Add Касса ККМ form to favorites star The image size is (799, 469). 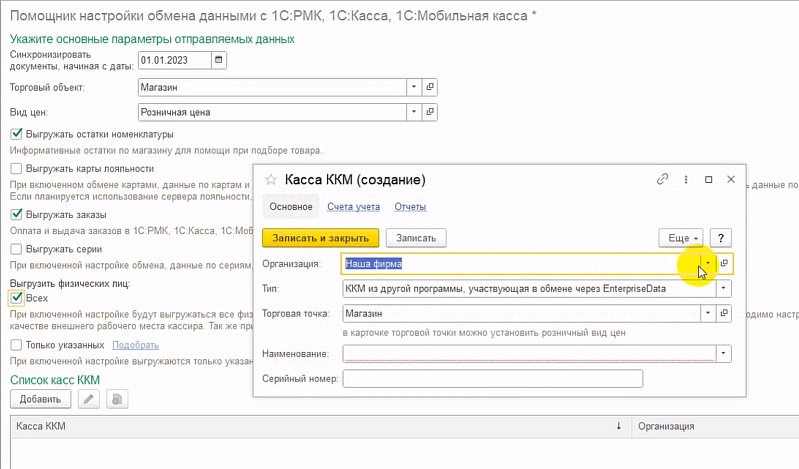click(x=271, y=179)
